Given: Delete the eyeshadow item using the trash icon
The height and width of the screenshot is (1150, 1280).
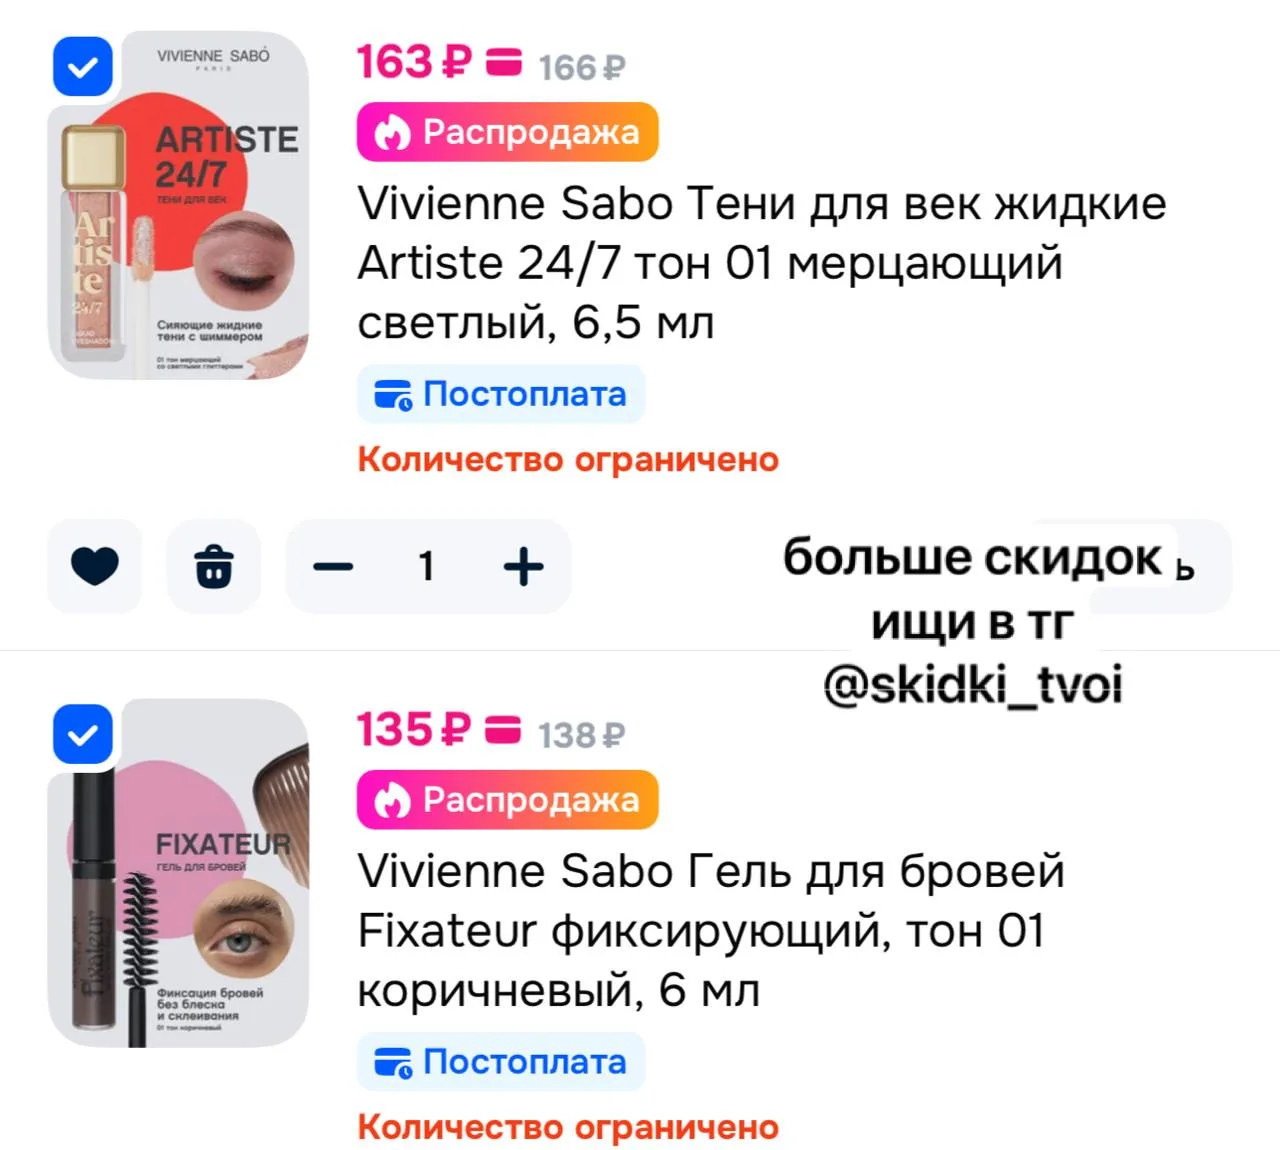Looking at the screenshot, I should tap(214, 566).
